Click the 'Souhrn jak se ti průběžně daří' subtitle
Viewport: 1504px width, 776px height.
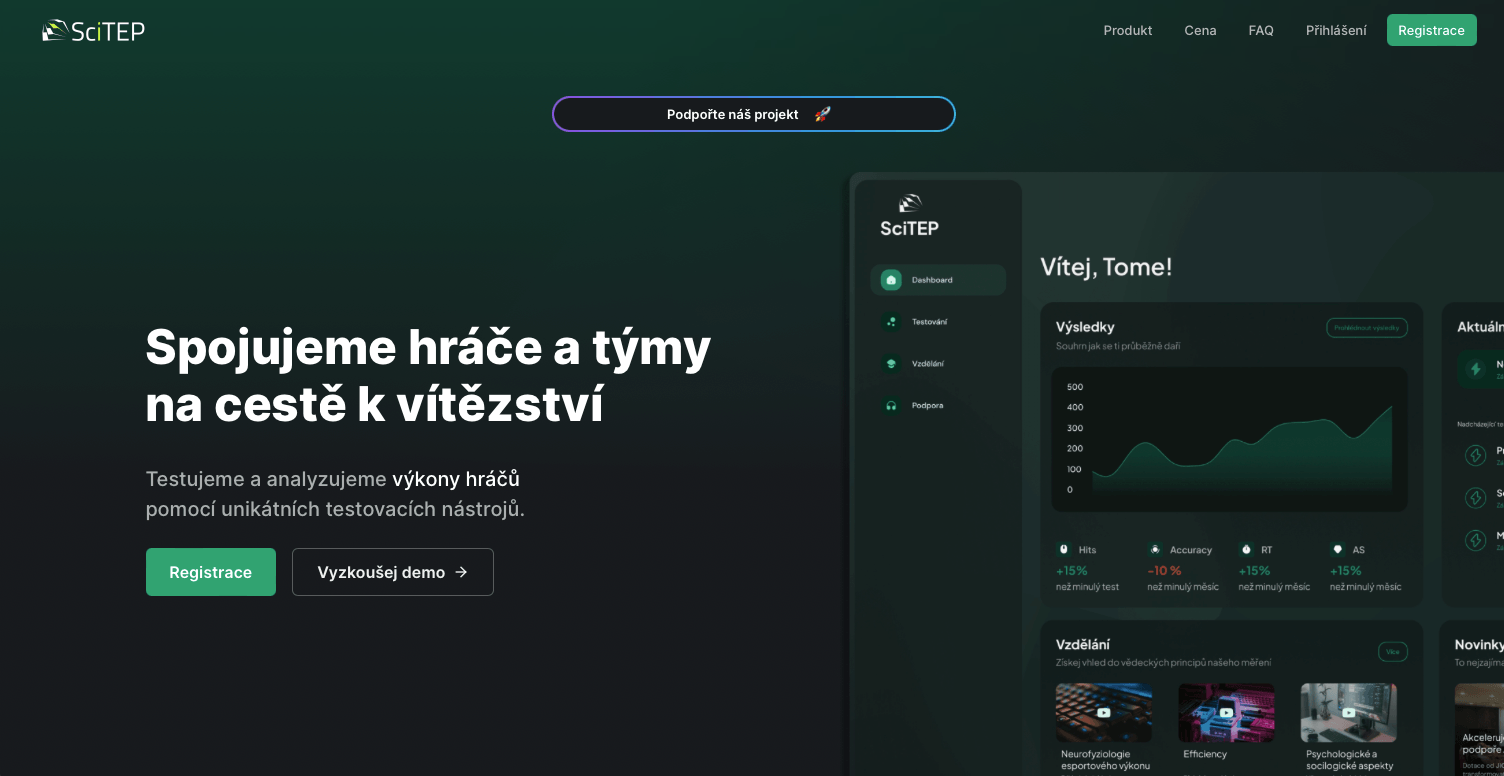(x=1118, y=346)
